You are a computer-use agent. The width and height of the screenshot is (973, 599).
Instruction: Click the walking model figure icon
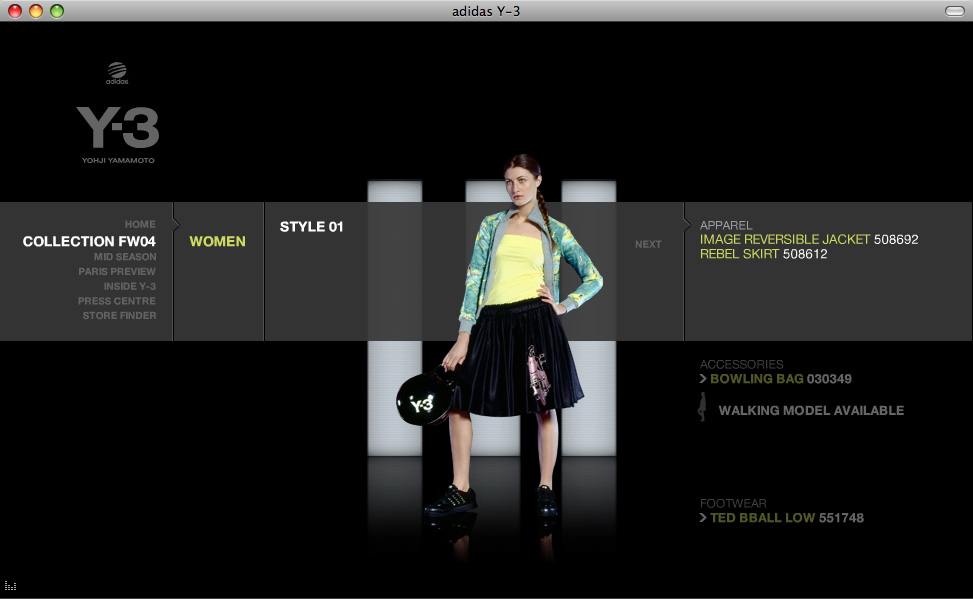coord(702,407)
